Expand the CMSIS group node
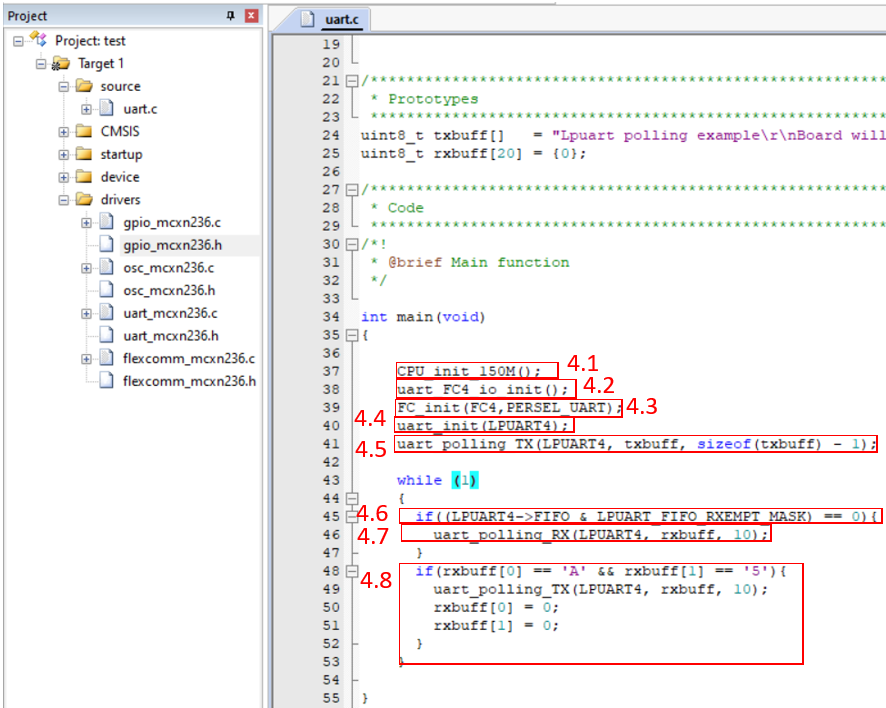 coord(64,131)
